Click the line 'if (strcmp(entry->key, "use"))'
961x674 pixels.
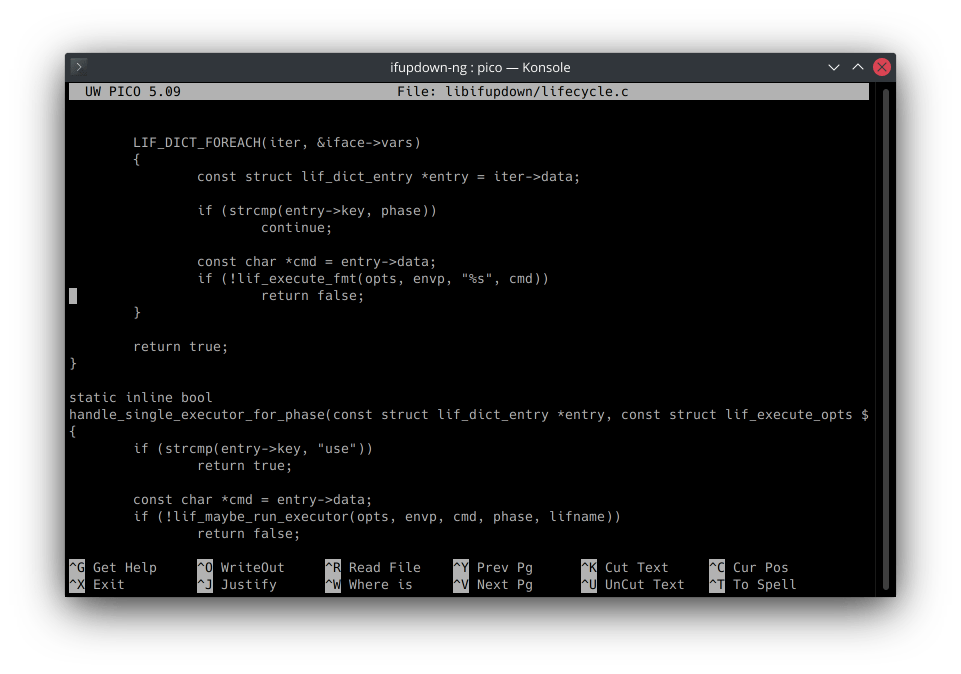pos(253,449)
